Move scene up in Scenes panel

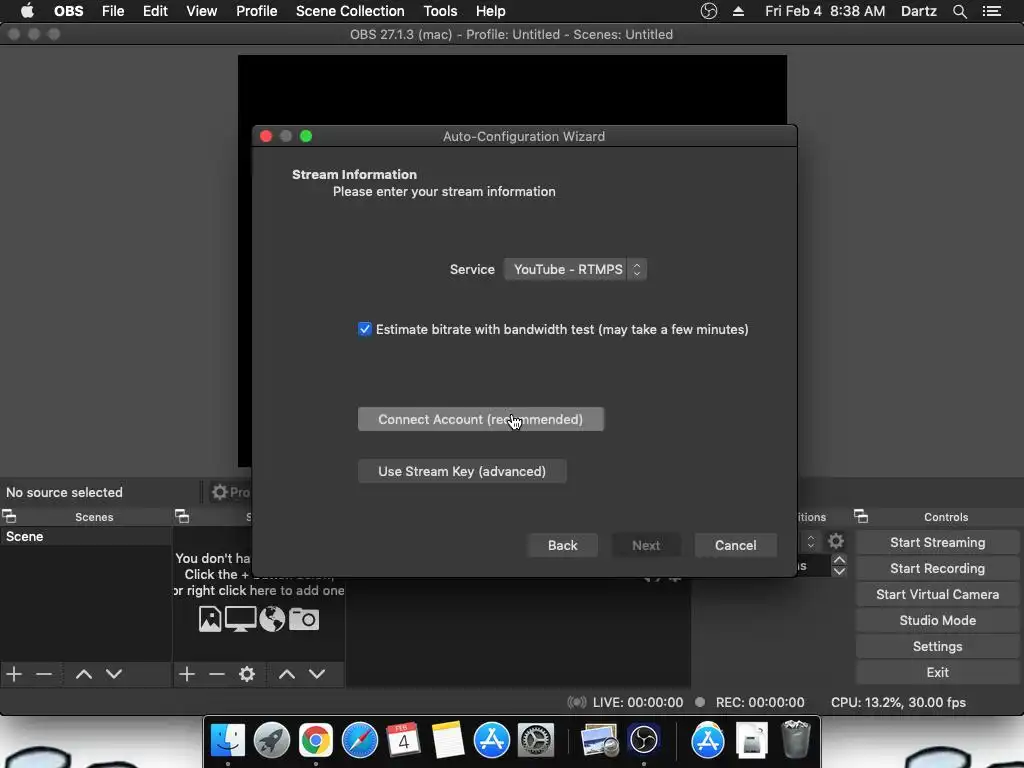tap(84, 673)
